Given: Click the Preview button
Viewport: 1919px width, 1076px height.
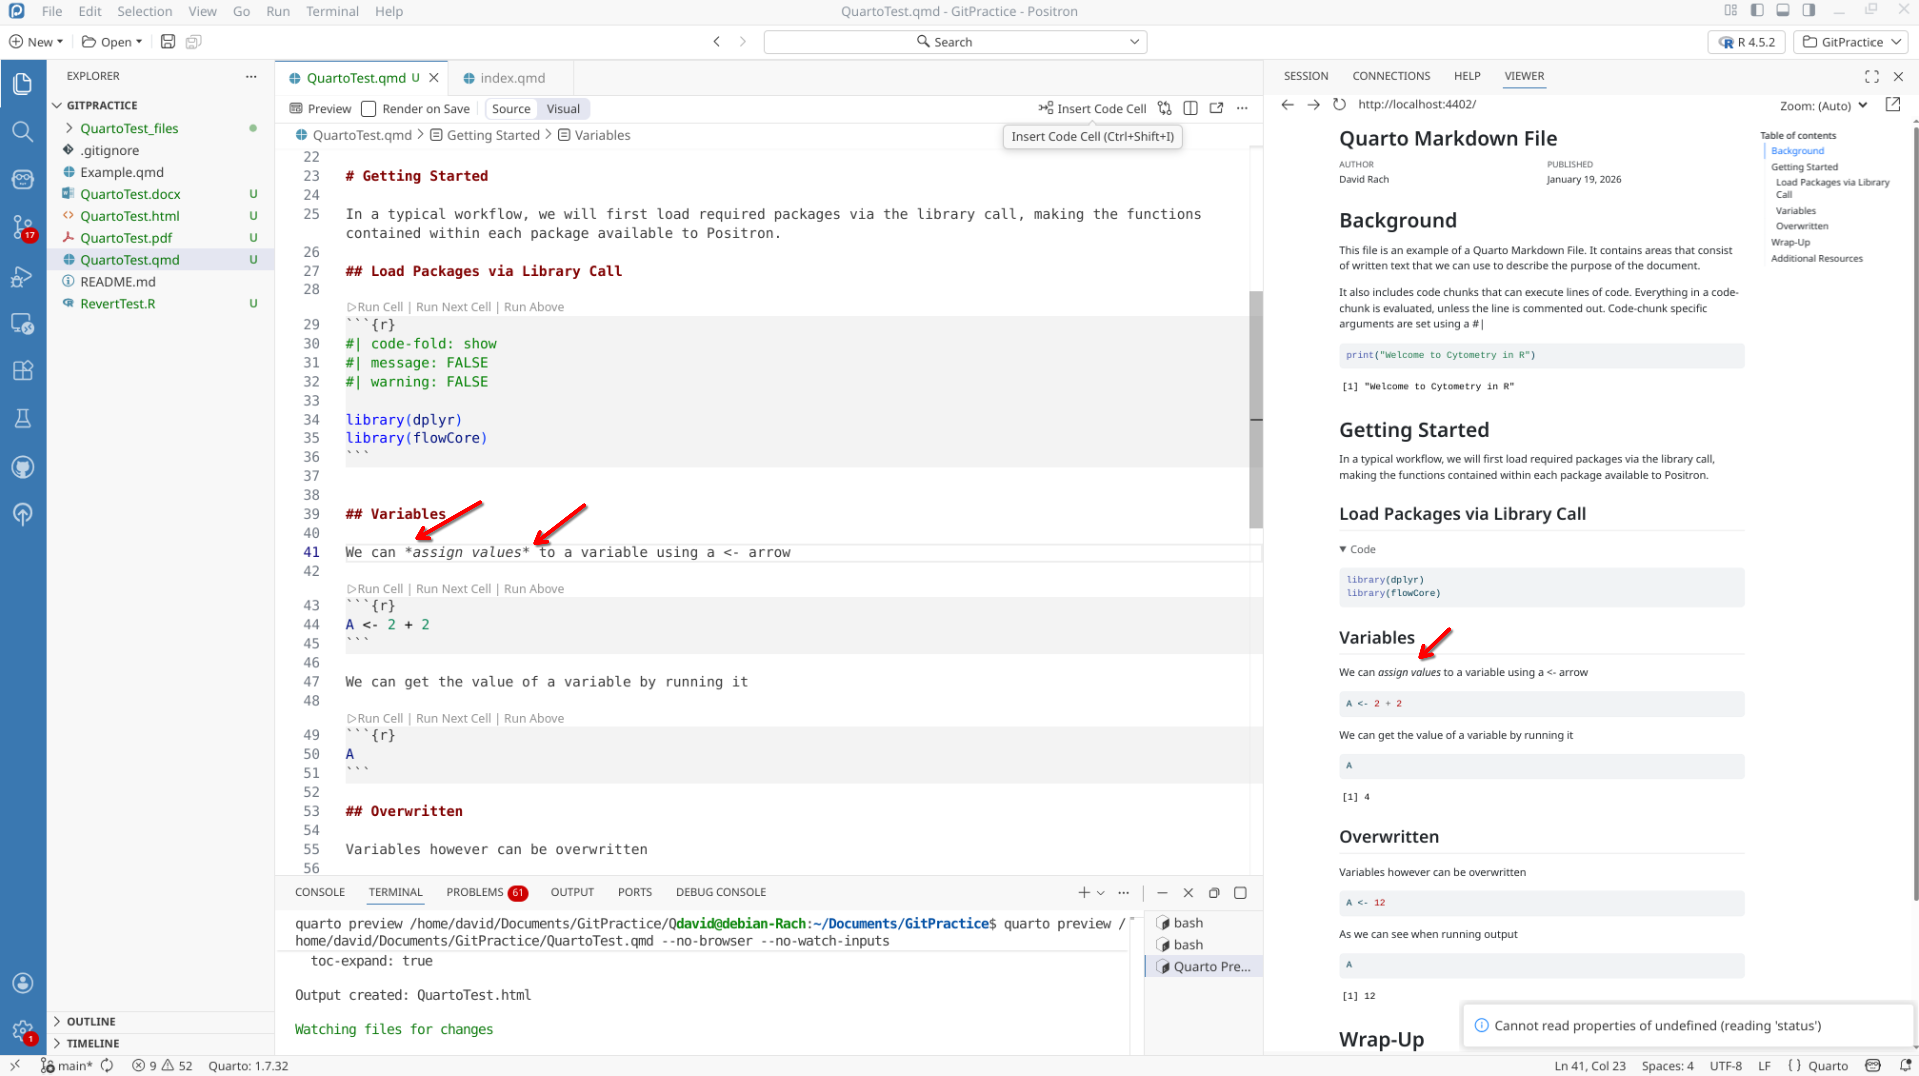Looking at the screenshot, I should click(321, 109).
